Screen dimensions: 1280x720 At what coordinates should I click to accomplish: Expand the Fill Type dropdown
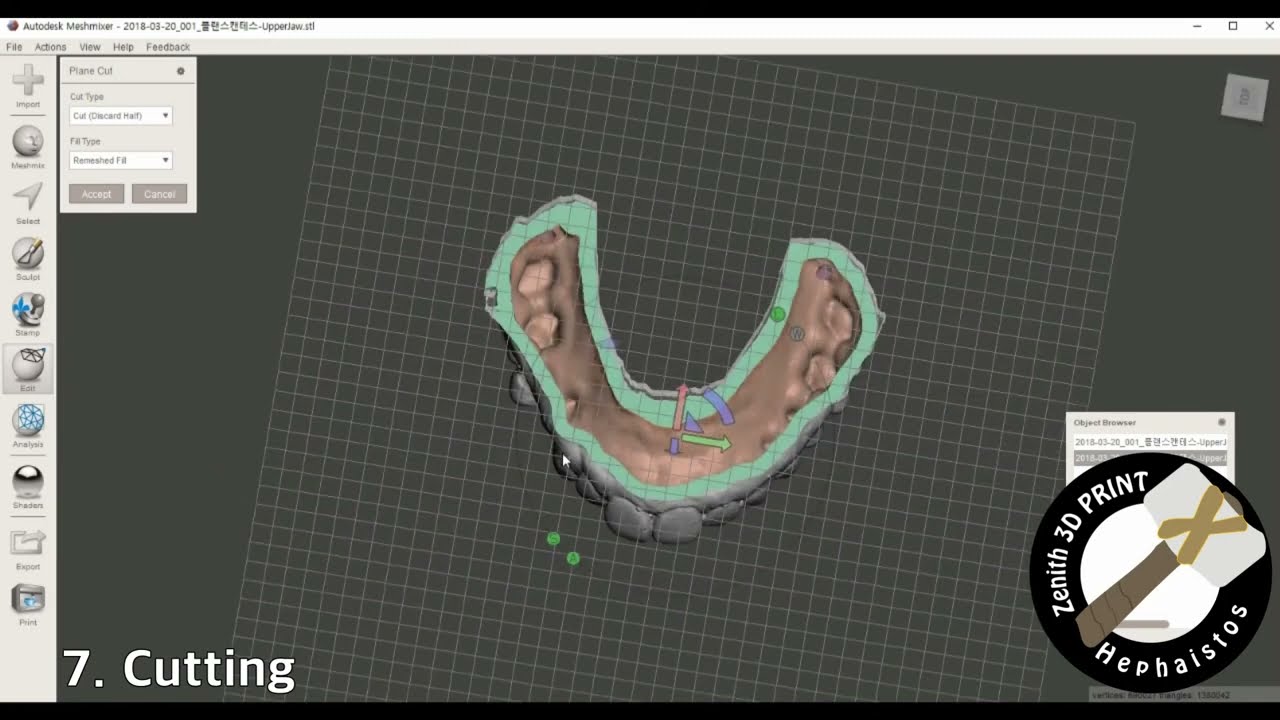point(121,160)
